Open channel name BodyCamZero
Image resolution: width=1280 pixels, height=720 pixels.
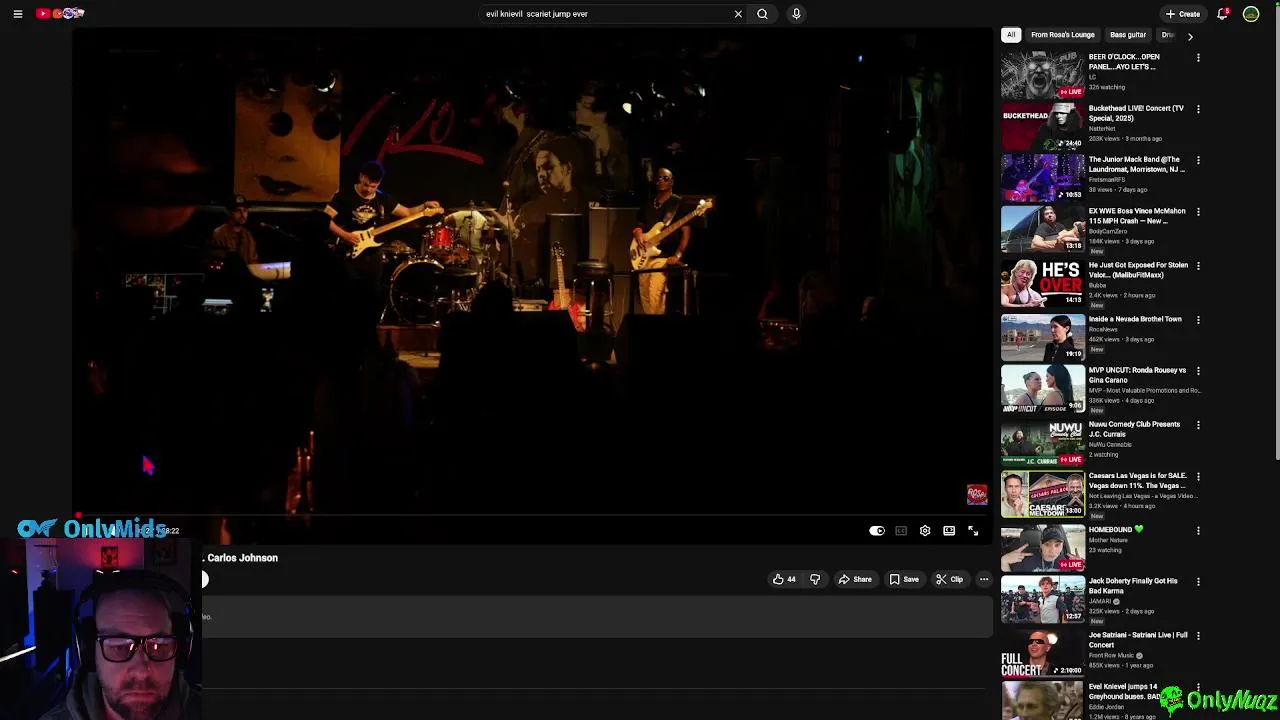tap(1107, 232)
